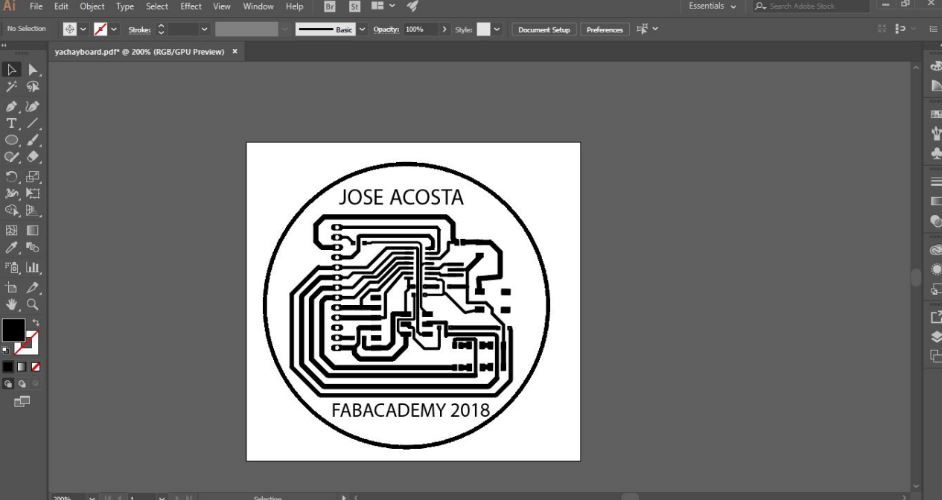Expand the Arrange Documents dropdown arrow
The width and height of the screenshot is (942, 500).
click(392, 6)
